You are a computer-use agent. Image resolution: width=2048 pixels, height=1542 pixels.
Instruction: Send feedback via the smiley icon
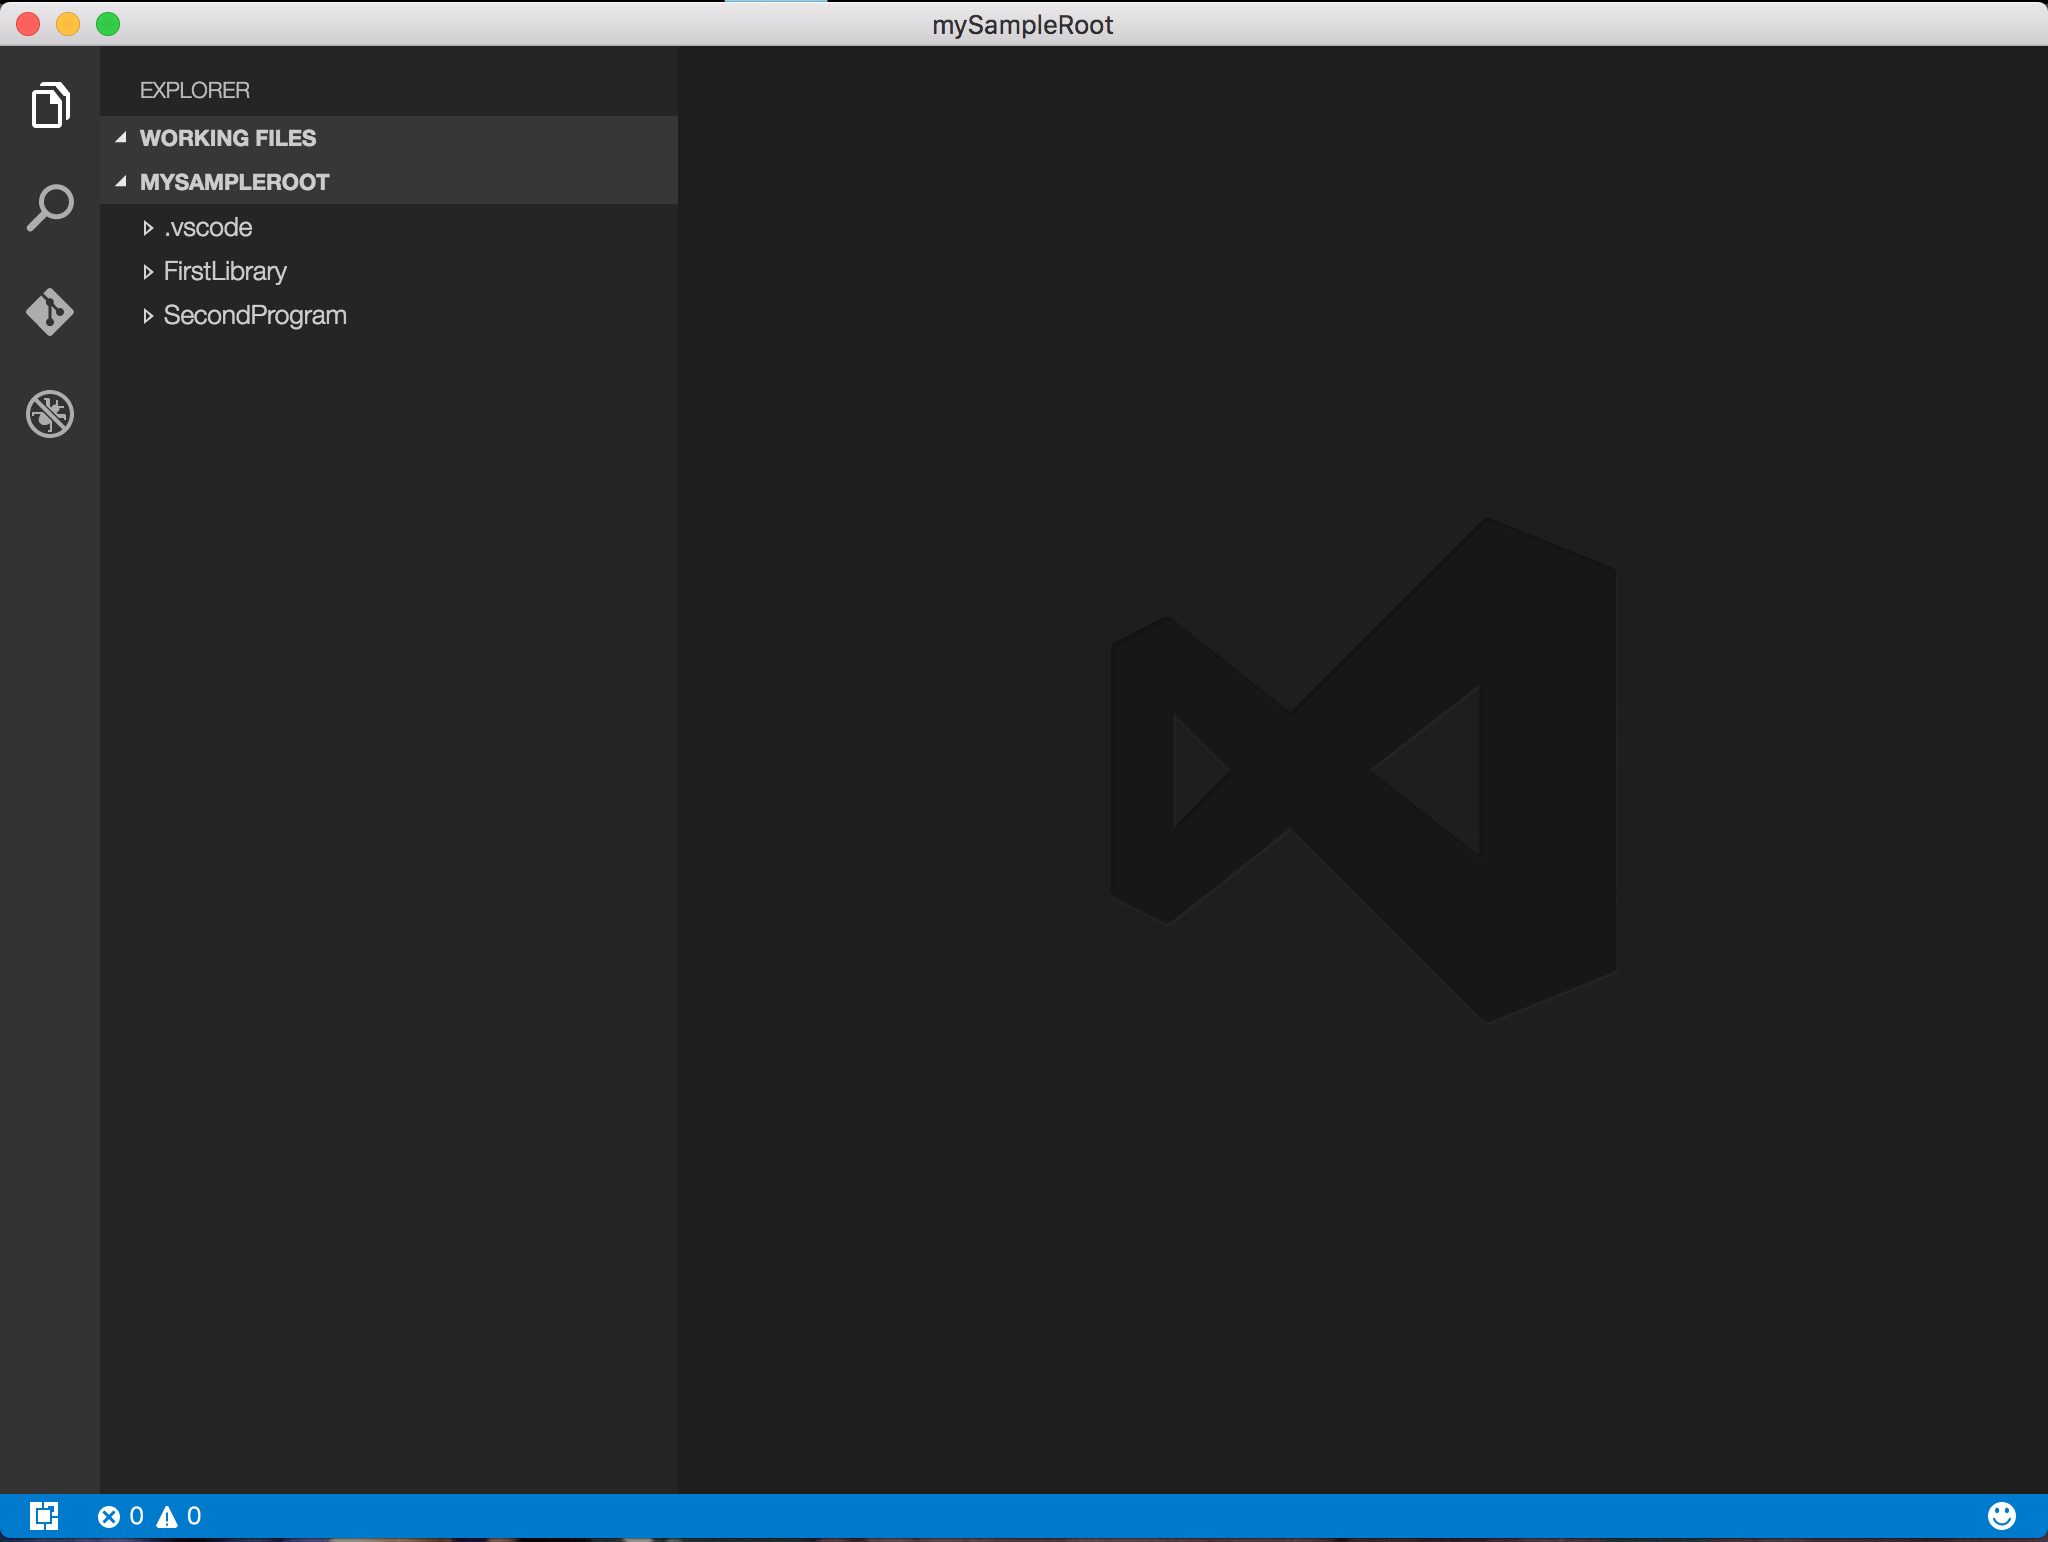2001,1516
